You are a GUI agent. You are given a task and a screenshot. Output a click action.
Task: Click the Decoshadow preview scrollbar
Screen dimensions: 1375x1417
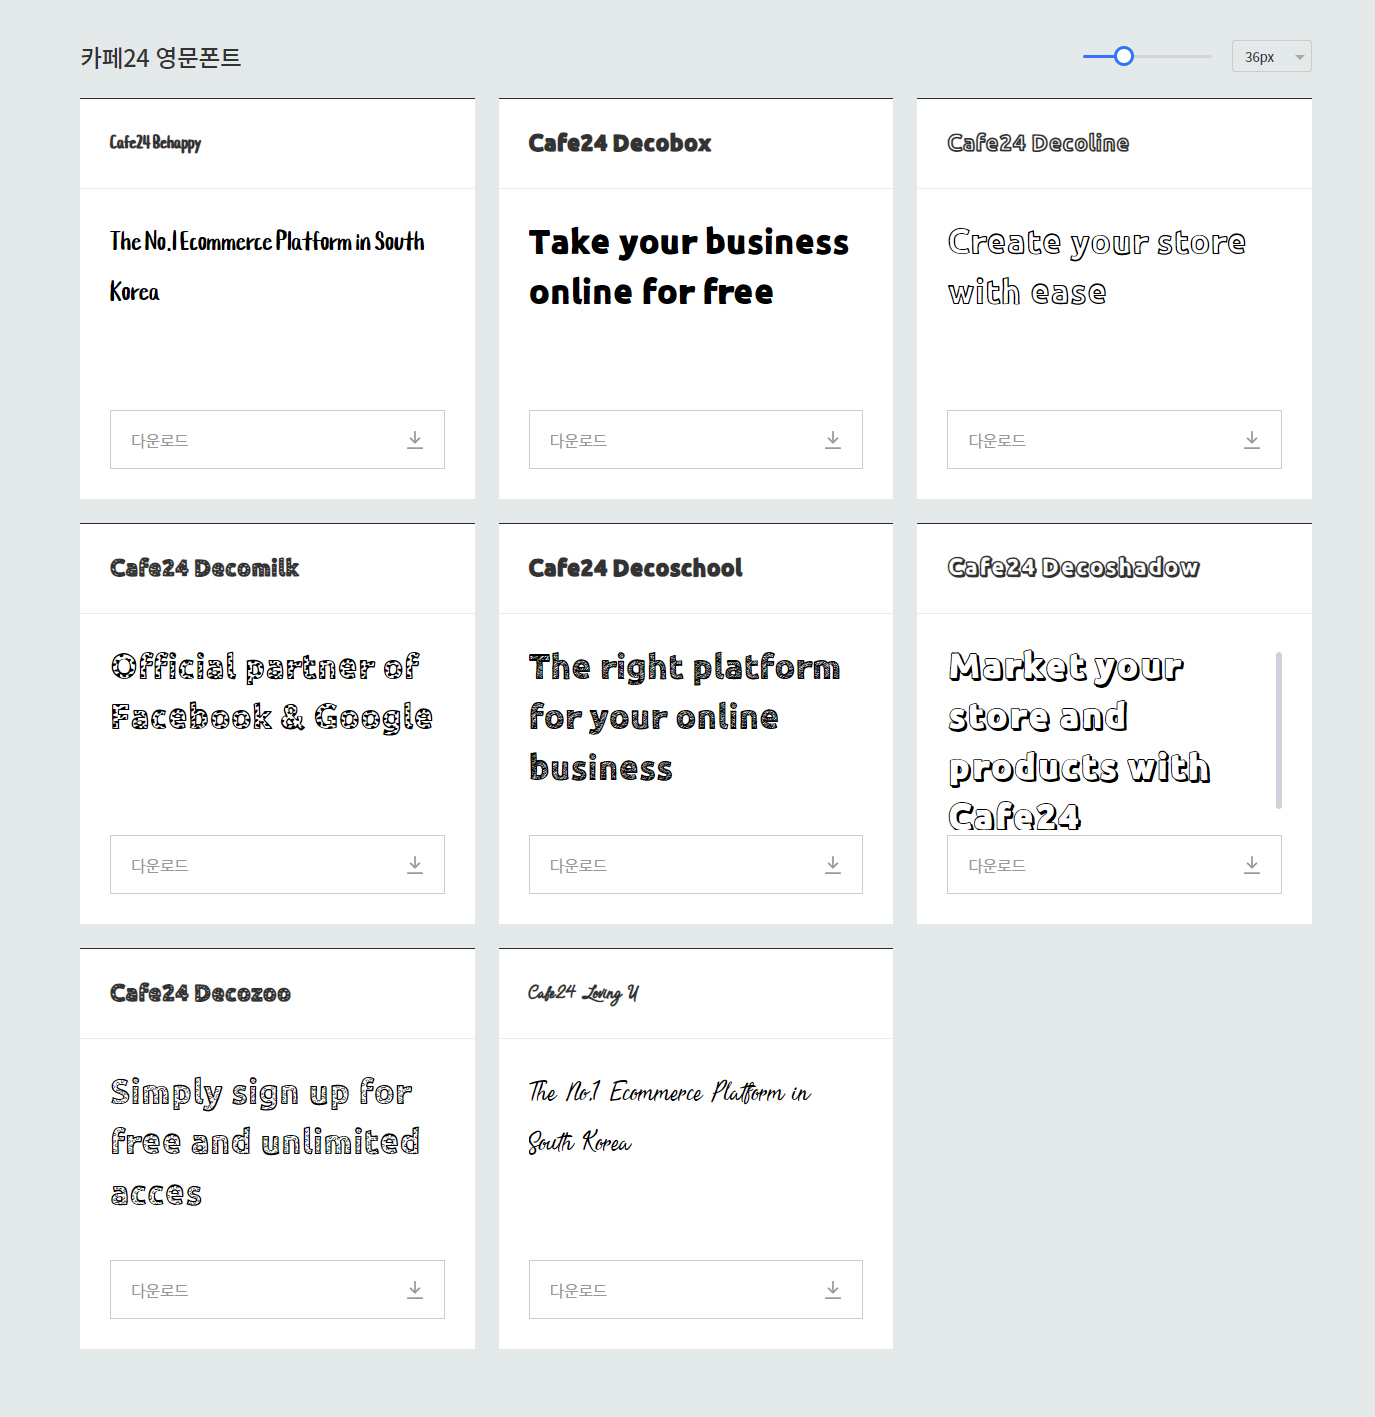tap(1279, 730)
